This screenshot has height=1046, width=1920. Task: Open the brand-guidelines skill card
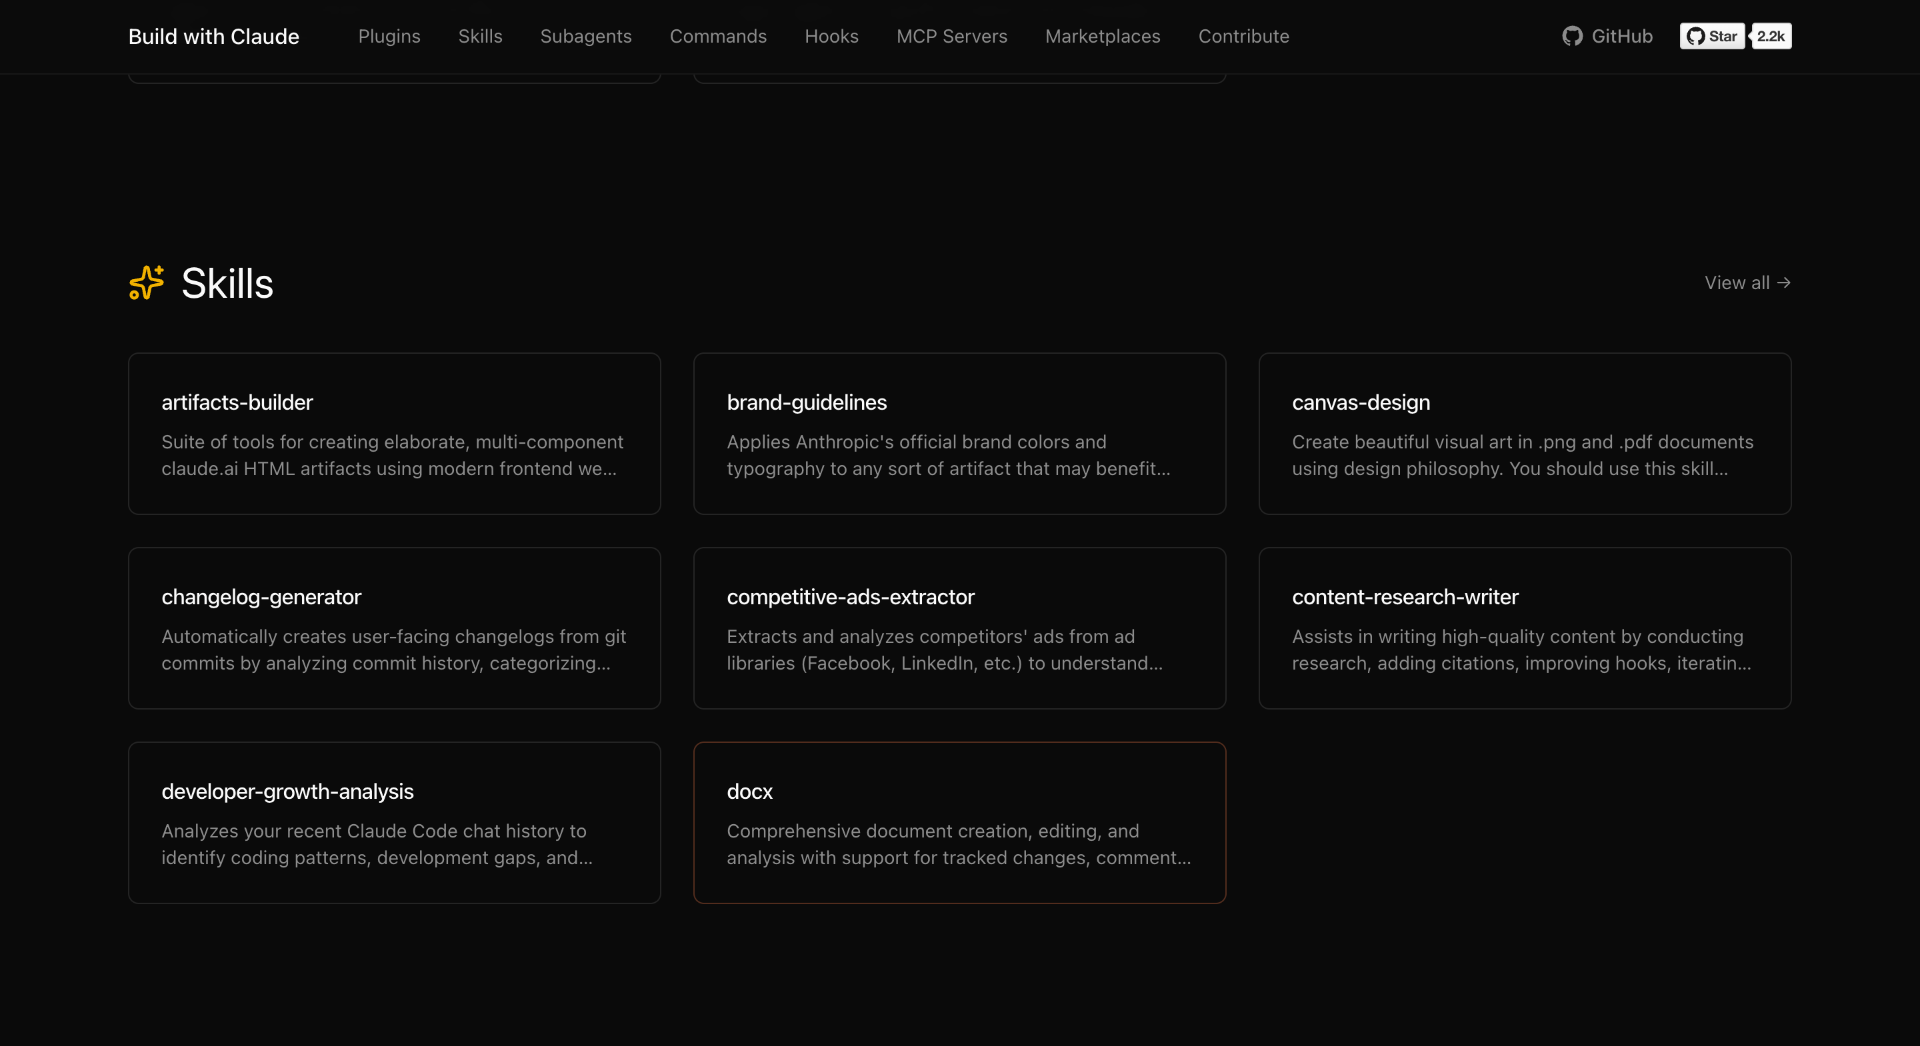[959, 433]
